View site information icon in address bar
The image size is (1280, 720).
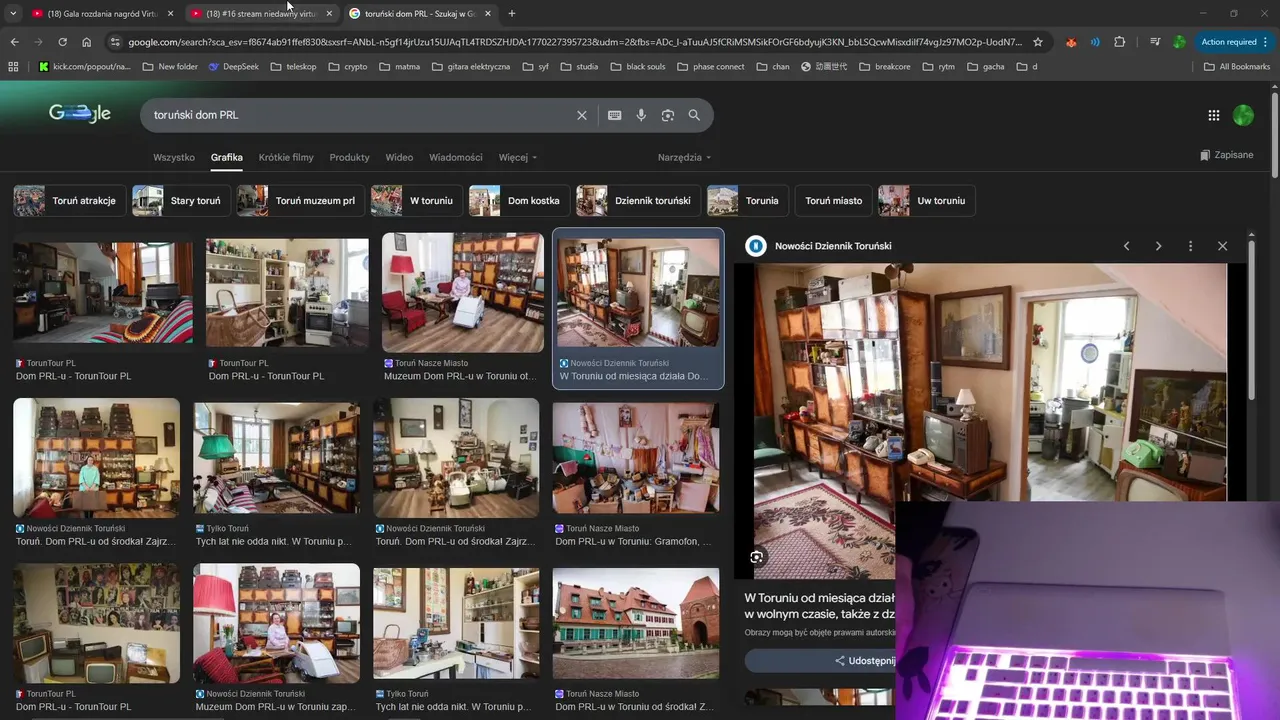coord(115,42)
